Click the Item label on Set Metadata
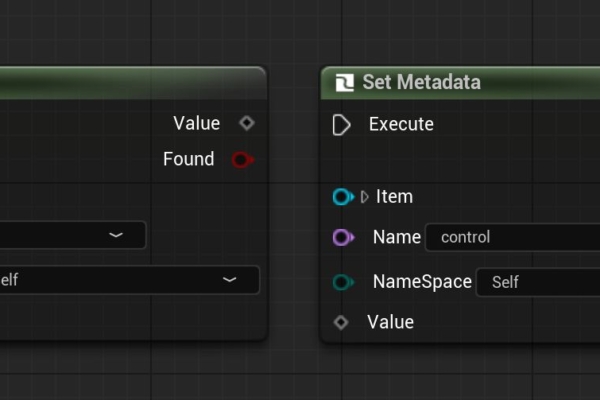This screenshot has width=600, height=400. pos(394,196)
